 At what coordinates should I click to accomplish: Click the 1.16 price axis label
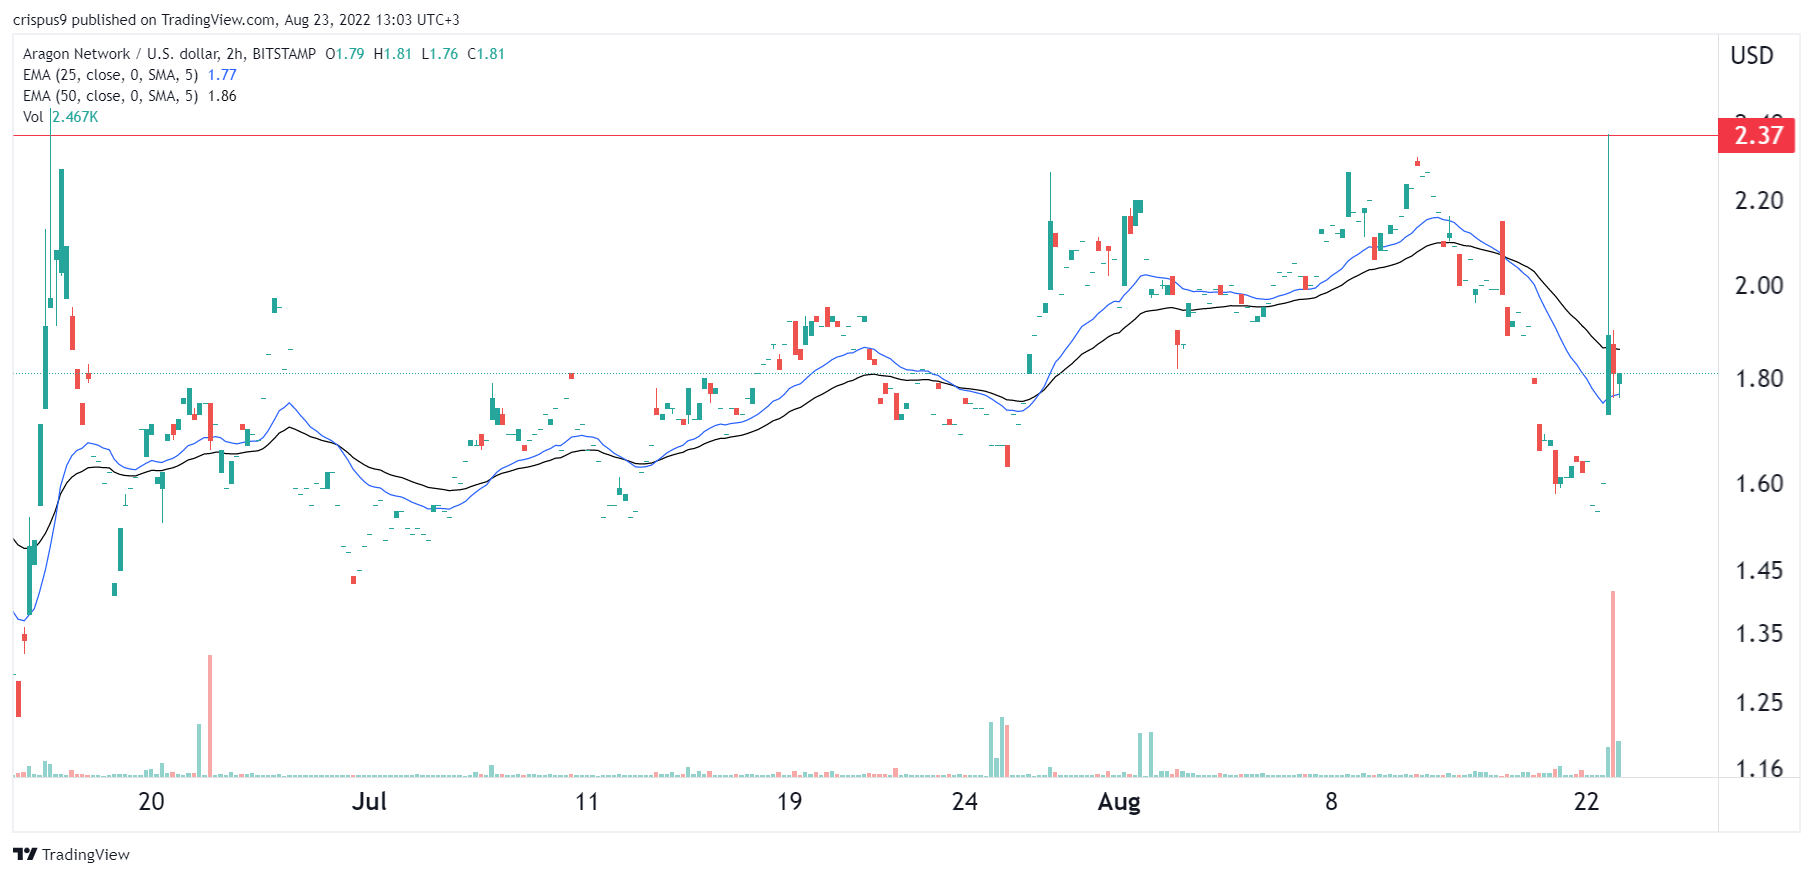point(1758,769)
